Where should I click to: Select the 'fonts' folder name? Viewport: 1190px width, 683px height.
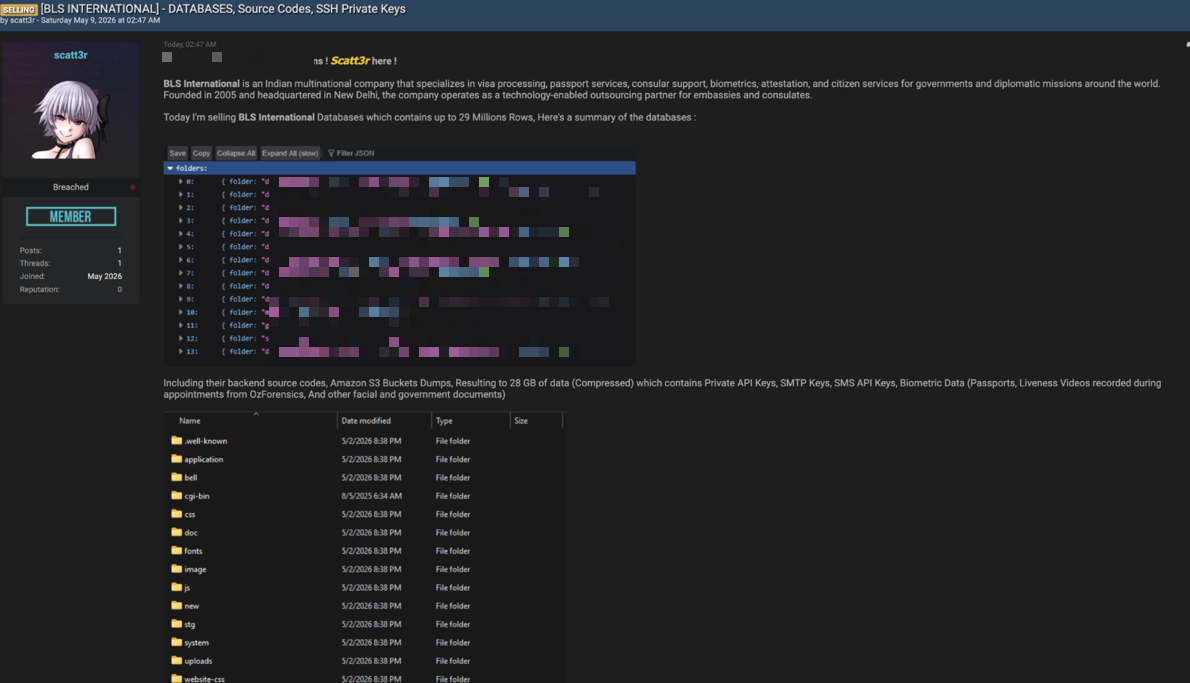click(x=193, y=551)
